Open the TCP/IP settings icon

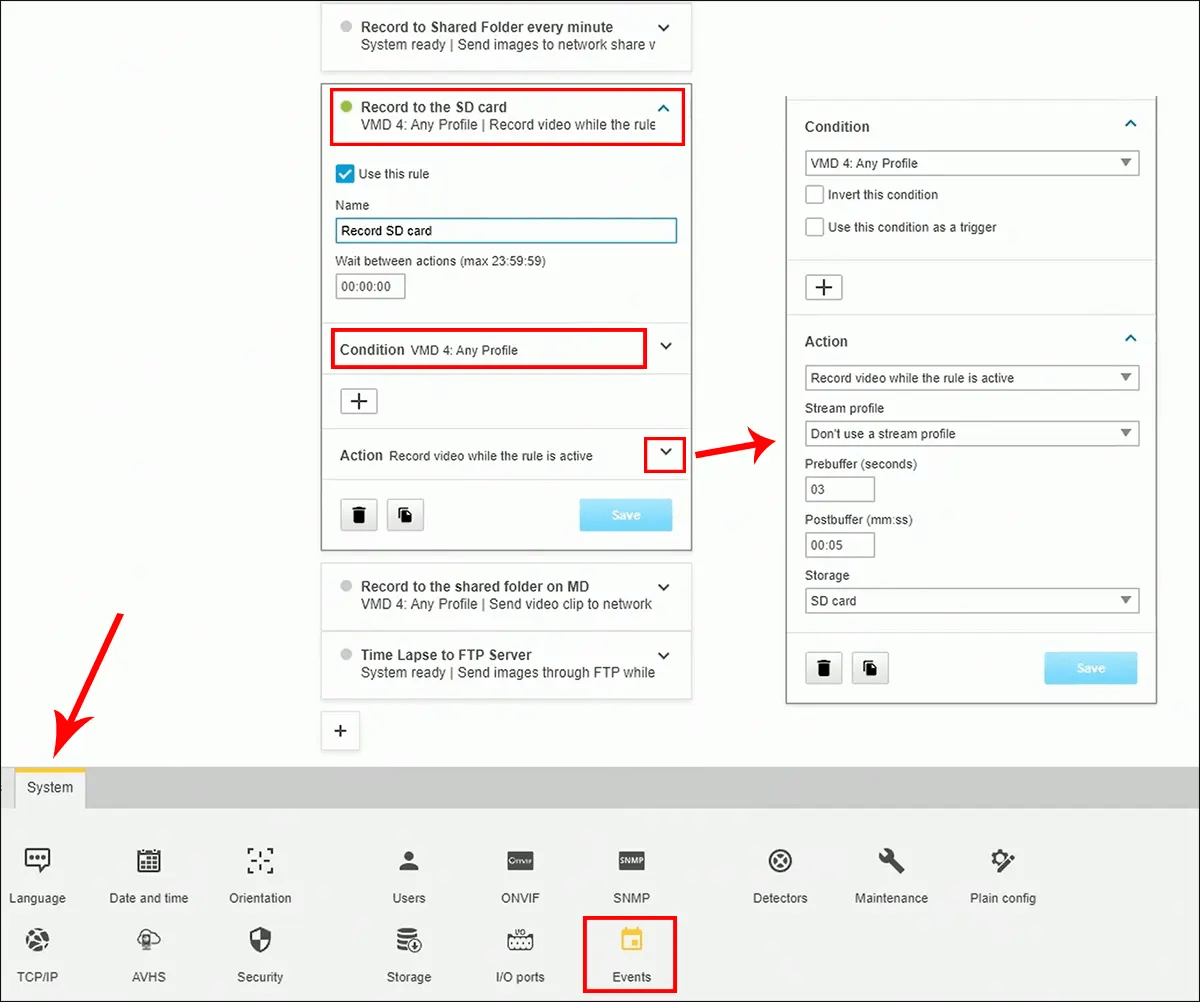click(37, 940)
